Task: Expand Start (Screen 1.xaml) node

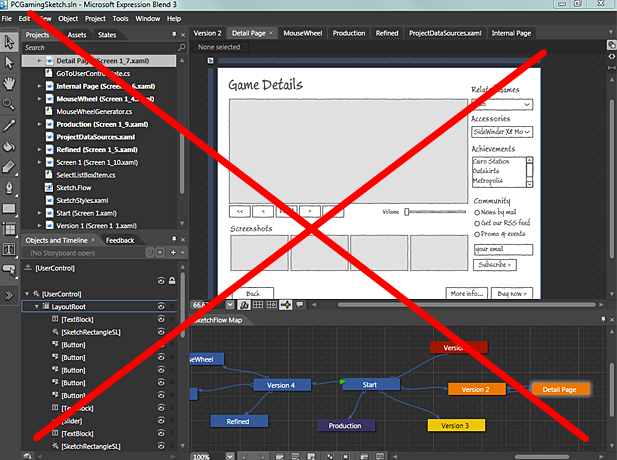Action: point(39,213)
